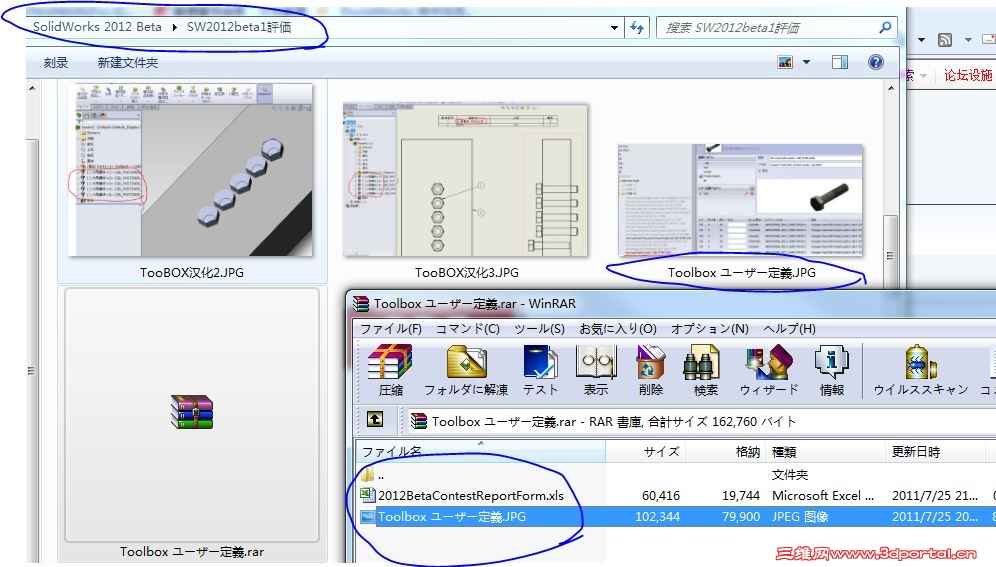Click the RSS feed icon in browser window
996x567 pixels.
point(945,39)
